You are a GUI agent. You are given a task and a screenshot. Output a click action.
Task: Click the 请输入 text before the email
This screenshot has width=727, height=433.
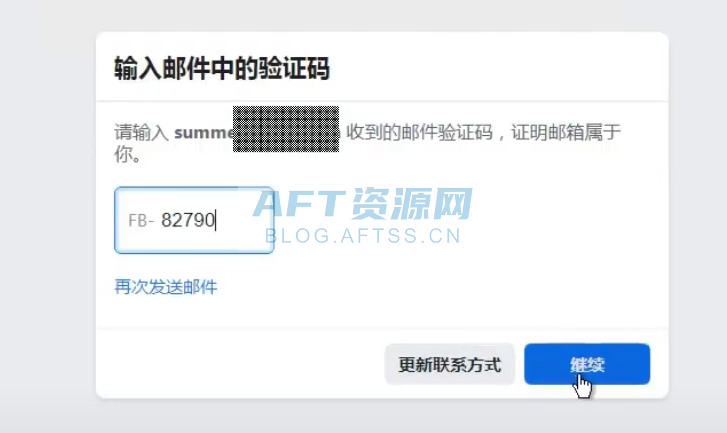click(x=143, y=132)
